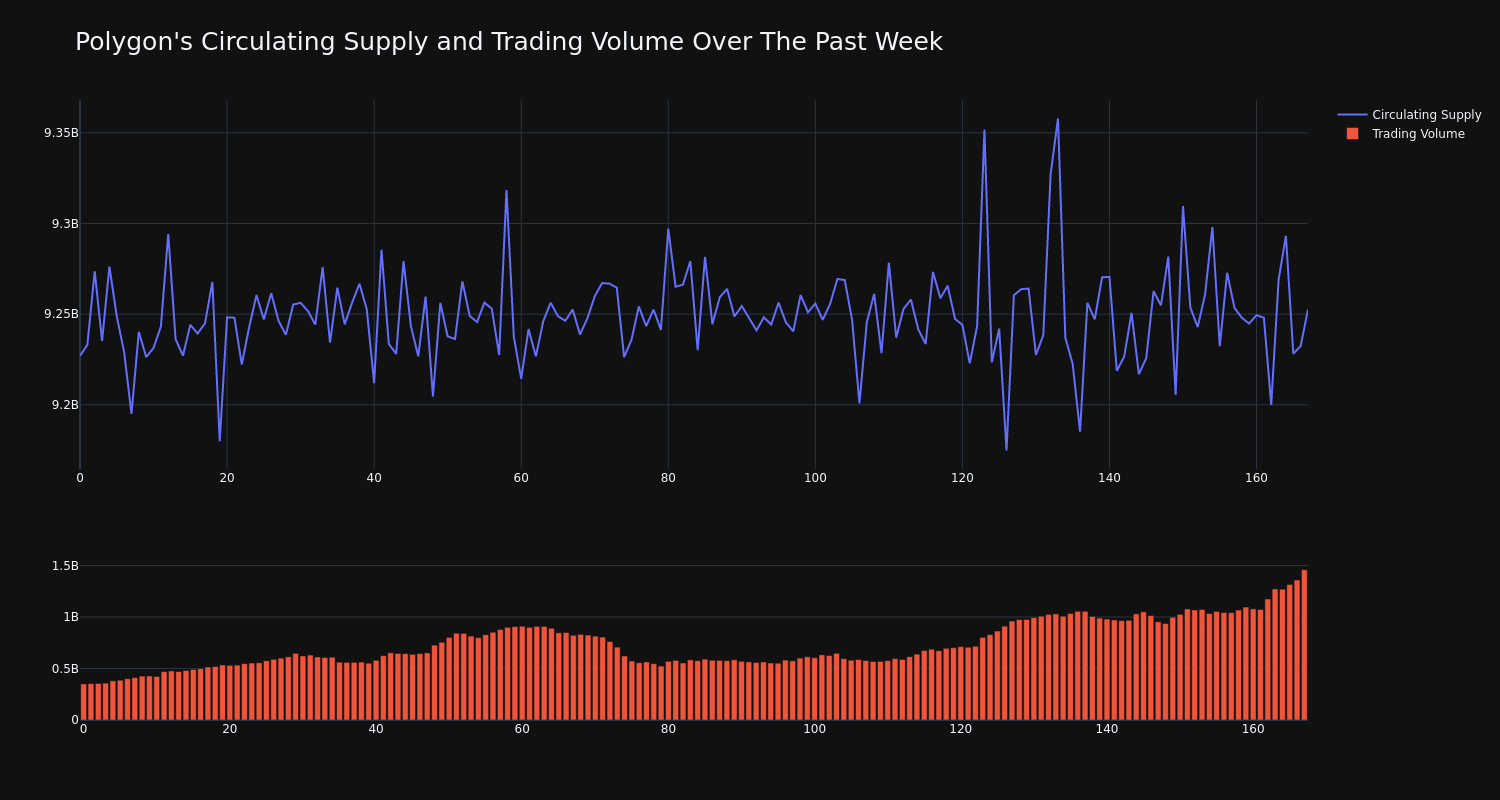Click the x-axis label 20 on volume chart
1500x800 pixels.
pos(230,729)
